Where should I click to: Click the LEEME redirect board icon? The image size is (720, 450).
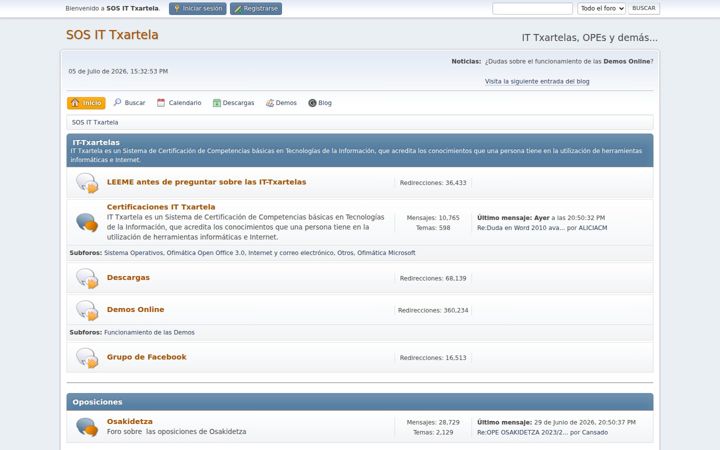point(87,183)
